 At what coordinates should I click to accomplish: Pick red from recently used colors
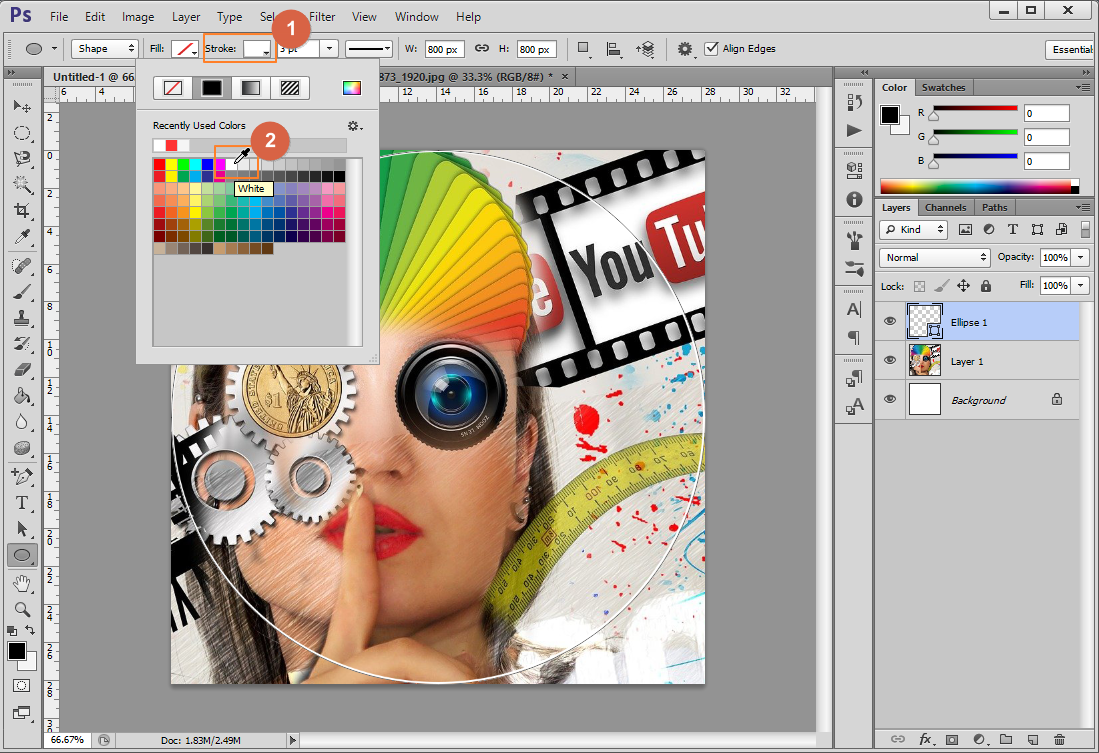point(171,145)
